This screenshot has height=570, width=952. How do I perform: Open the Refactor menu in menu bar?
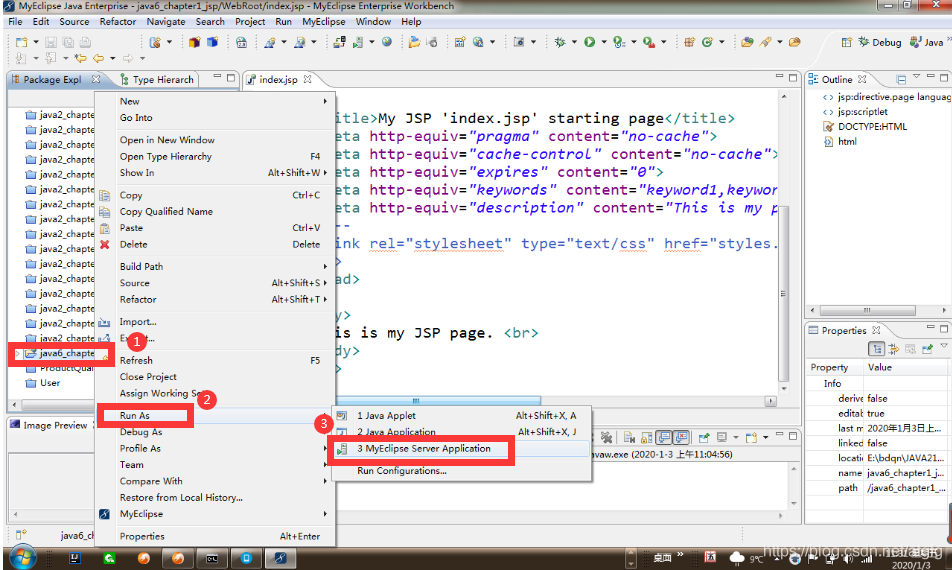pyautogui.click(x=117, y=21)
